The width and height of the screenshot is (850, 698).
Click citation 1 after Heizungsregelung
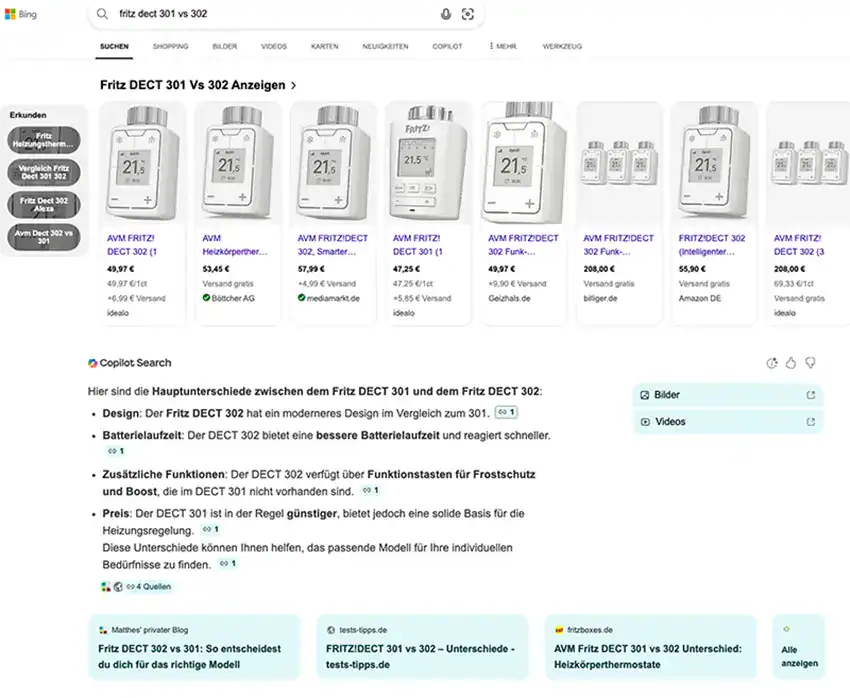point(210,529)
